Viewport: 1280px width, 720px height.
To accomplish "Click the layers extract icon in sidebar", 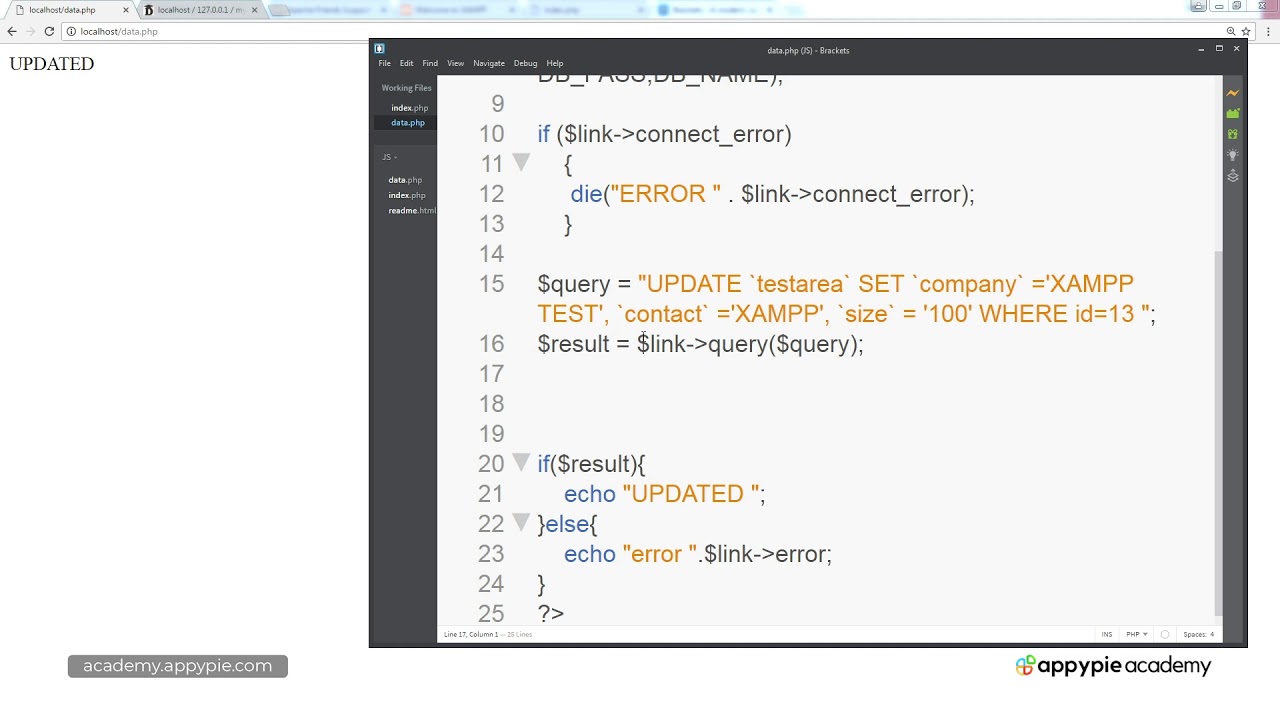I will [x=1233, y=176].
